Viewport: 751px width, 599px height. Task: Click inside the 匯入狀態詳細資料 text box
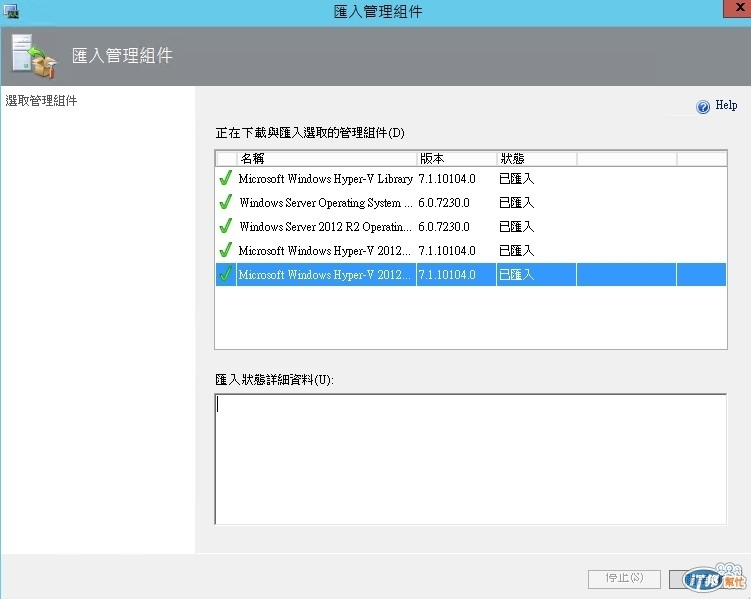tap(471, 459)
